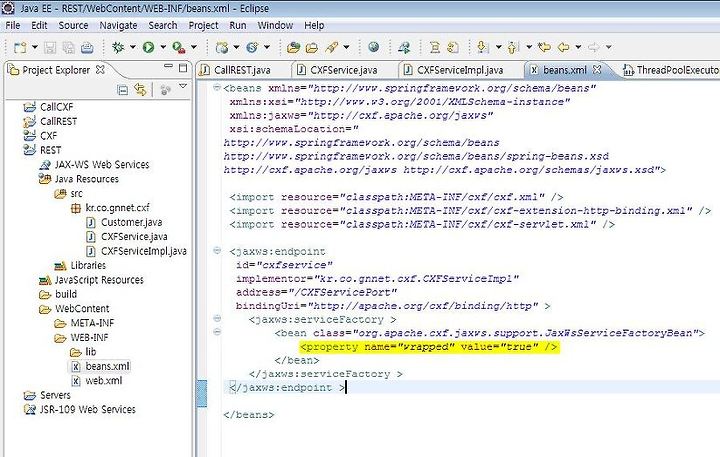Open the Run configurations dropdown arrow
The height and width of the screenshot is (457, 720).
click(x=163, y=47)
